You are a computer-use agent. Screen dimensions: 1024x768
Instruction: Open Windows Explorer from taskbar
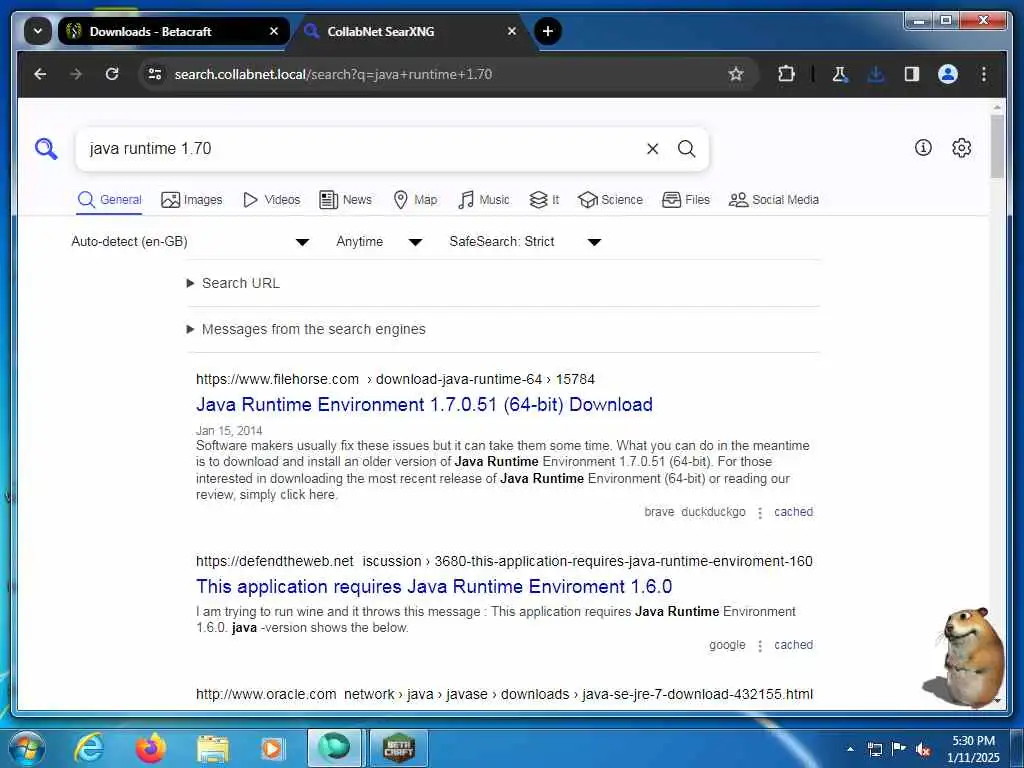point(212,748)
